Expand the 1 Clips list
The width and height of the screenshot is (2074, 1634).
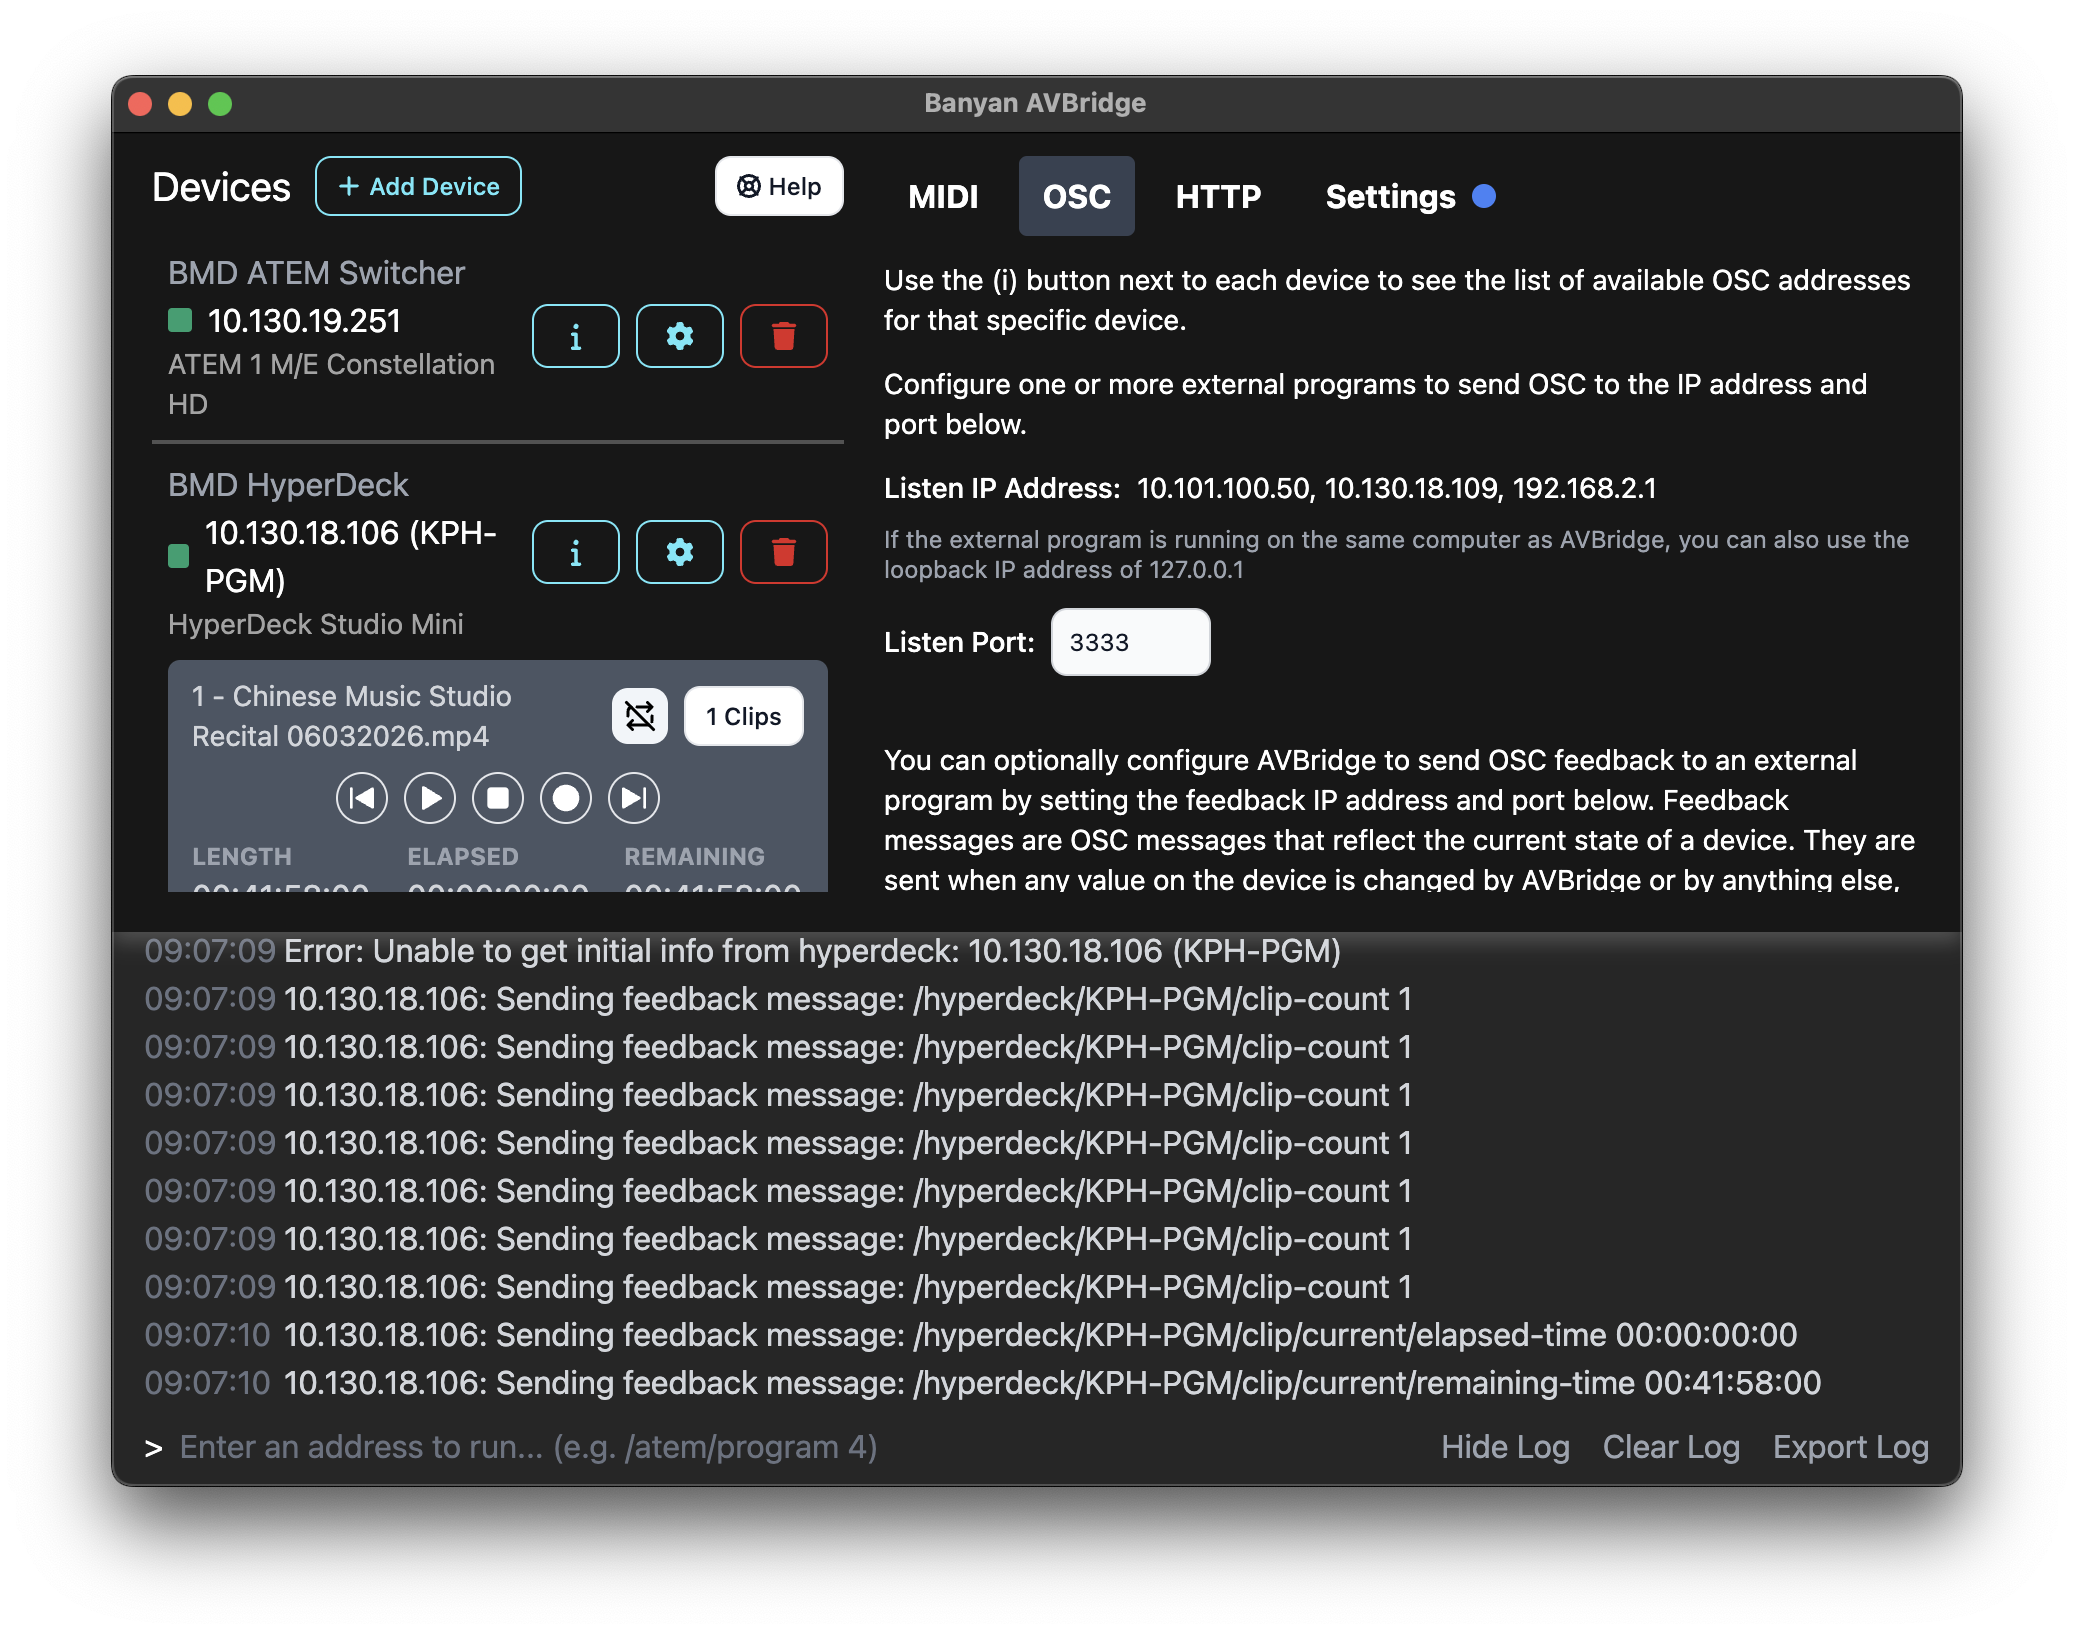tap(744, 716)
